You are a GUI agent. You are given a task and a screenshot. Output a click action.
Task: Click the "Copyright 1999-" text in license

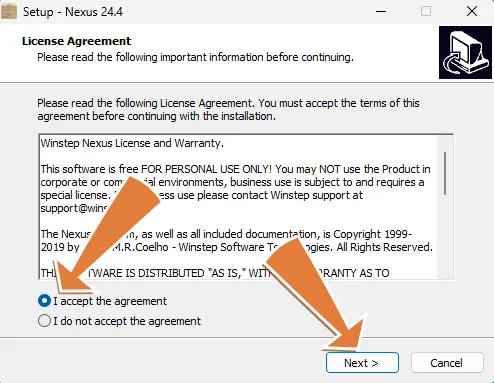[x=373, y=234]
